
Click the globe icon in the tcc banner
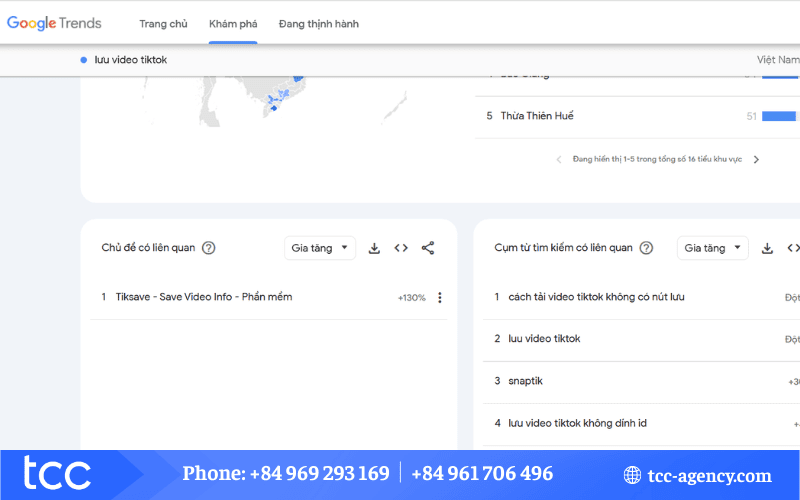[632, 475]
